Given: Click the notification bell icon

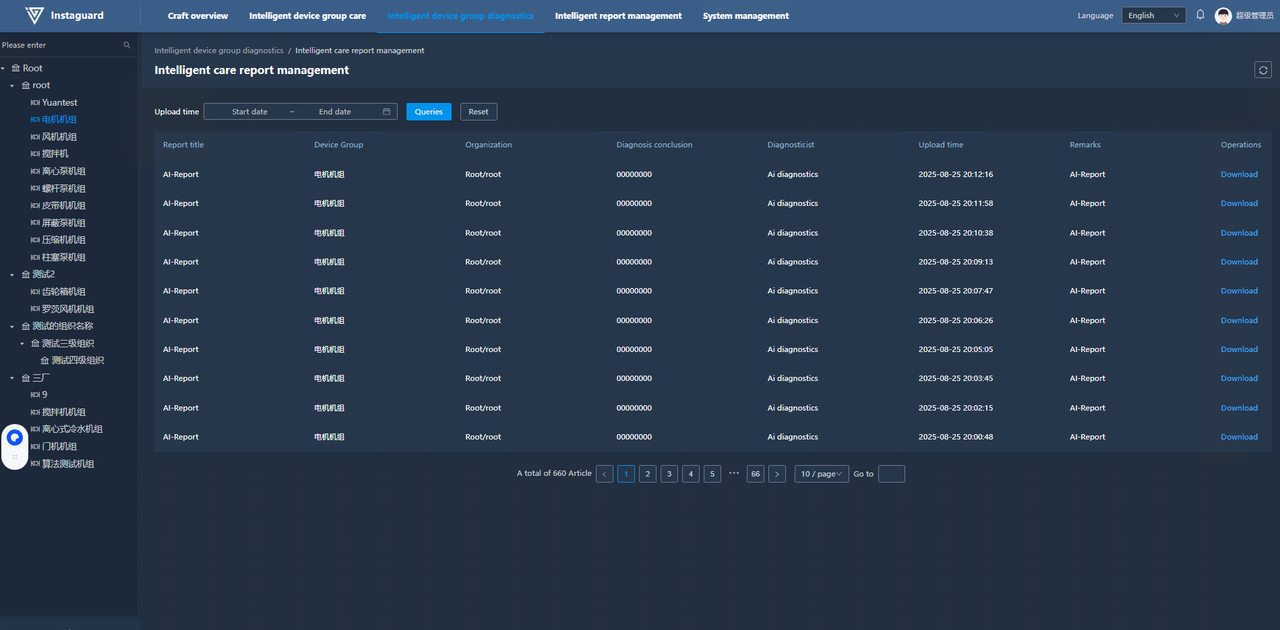Looking at the screenshot, I should tap(1200, 15).
